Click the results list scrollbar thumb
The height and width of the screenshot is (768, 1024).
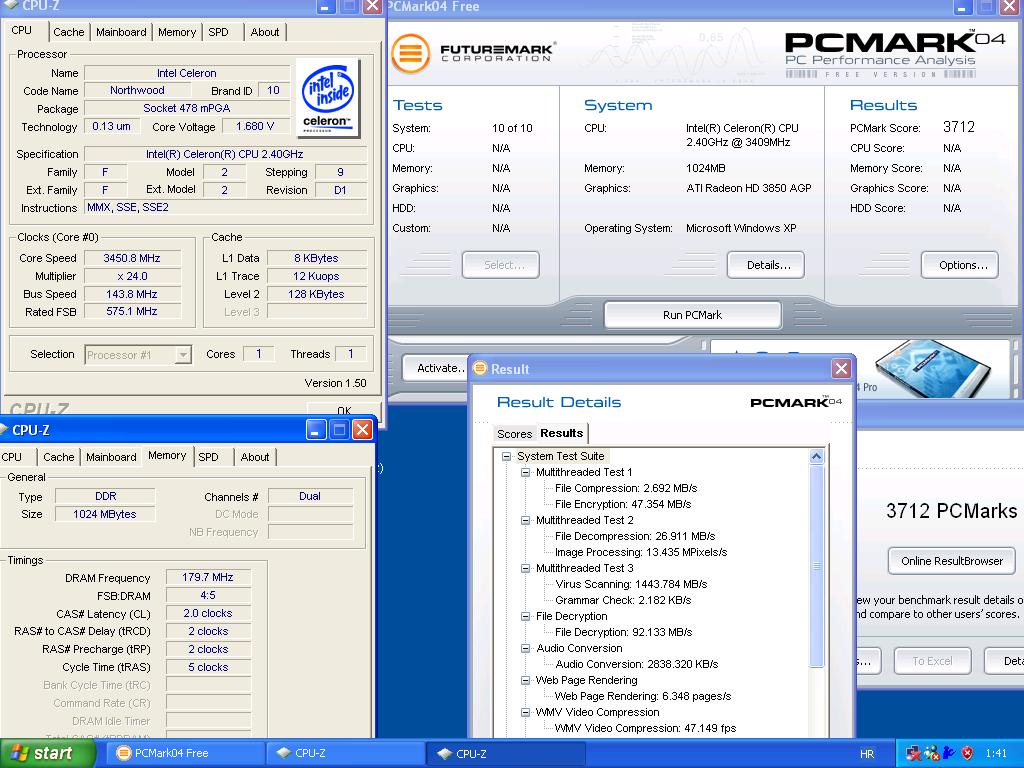pos(816,566)
